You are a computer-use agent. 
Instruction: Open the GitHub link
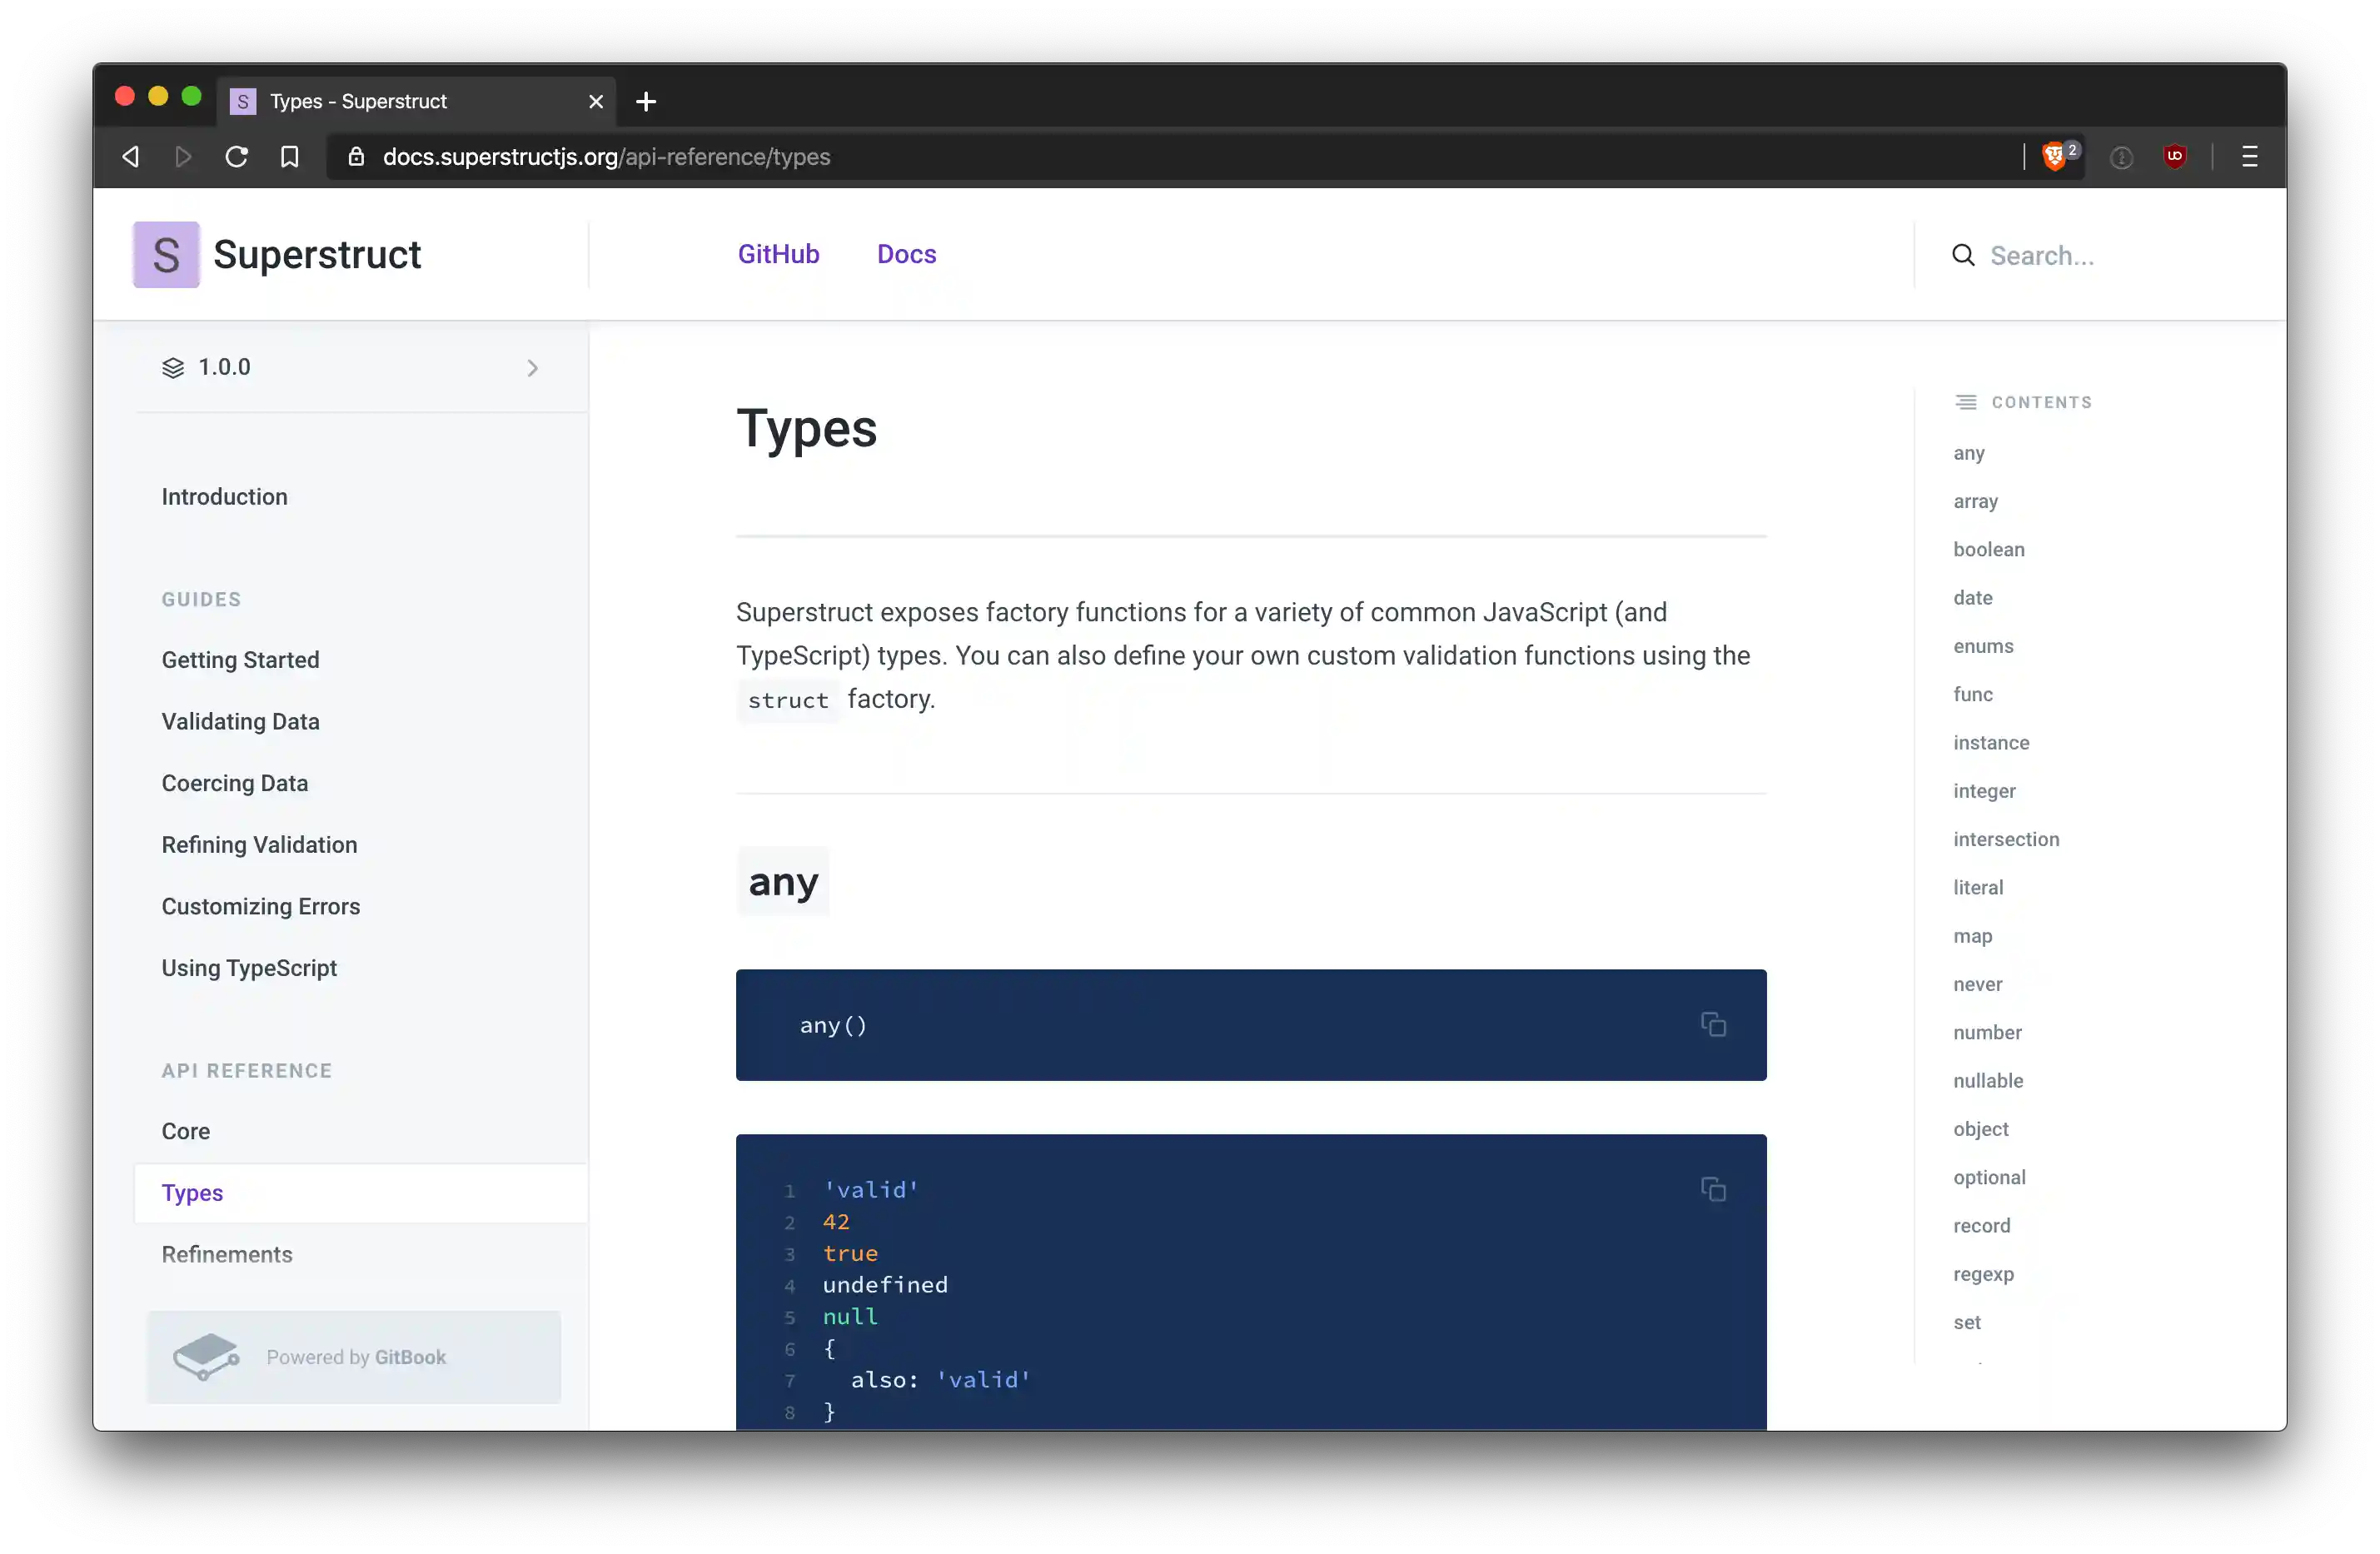pyautogui.click(x=778, y=254)
